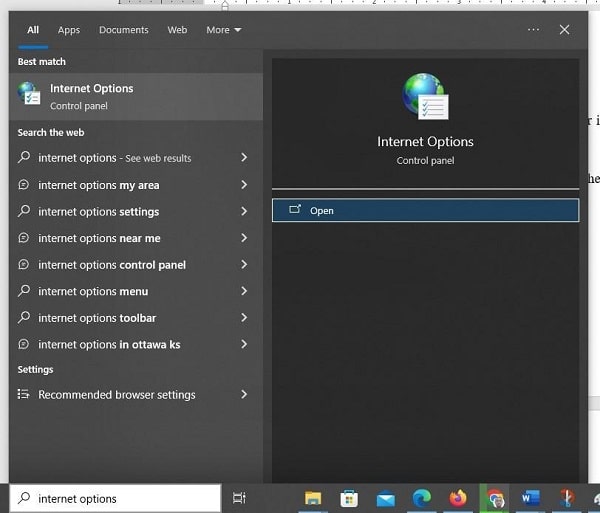Viewport: 600px width, 513px height.
Task: Expand chevron for 'internet options settings'
Action: 244,211
